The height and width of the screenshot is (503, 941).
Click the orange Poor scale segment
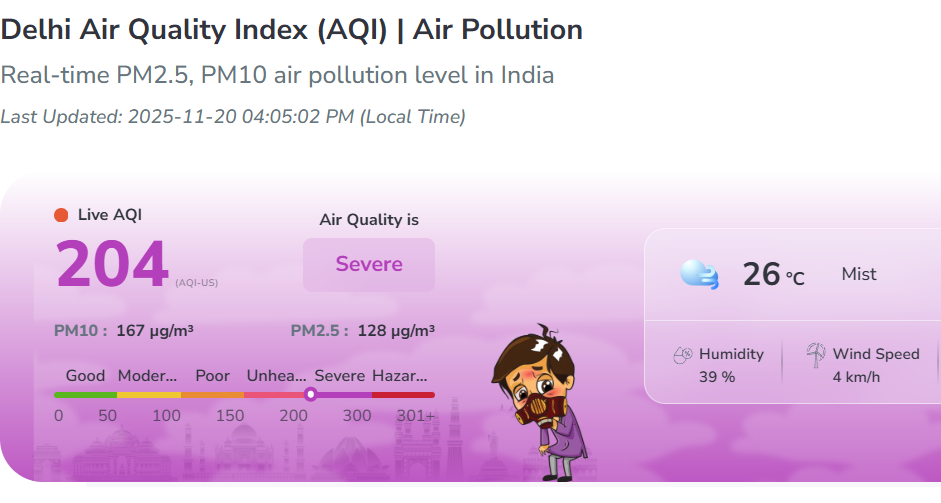tap(212, 395)
